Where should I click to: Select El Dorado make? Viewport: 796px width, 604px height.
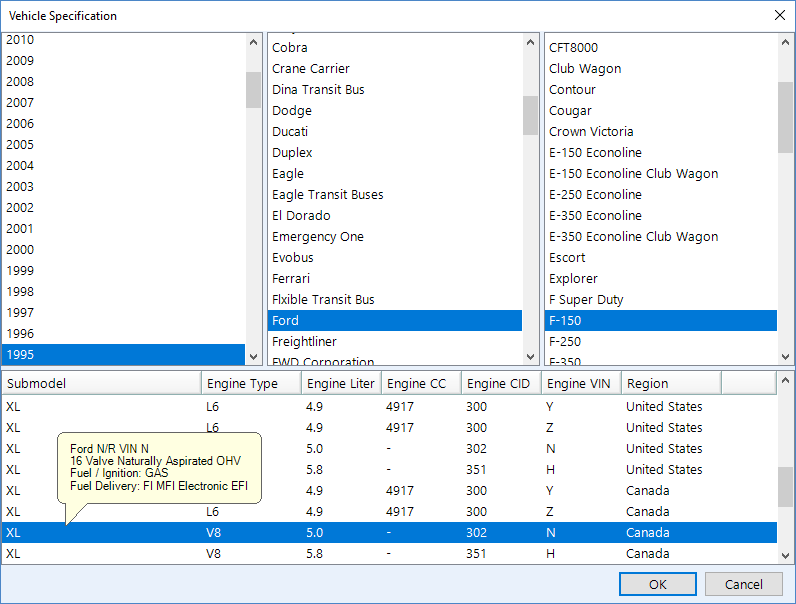tap(395, 216)
